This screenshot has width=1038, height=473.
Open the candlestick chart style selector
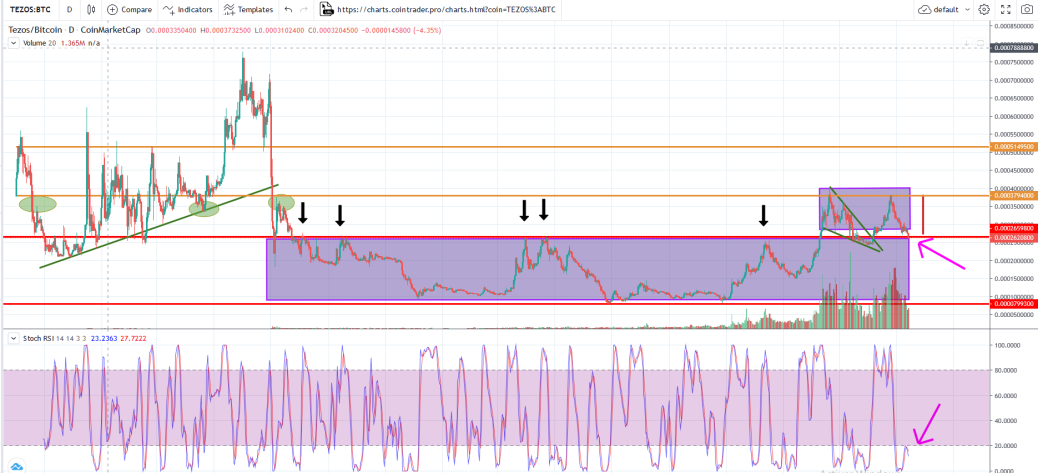tap(91, 10)
